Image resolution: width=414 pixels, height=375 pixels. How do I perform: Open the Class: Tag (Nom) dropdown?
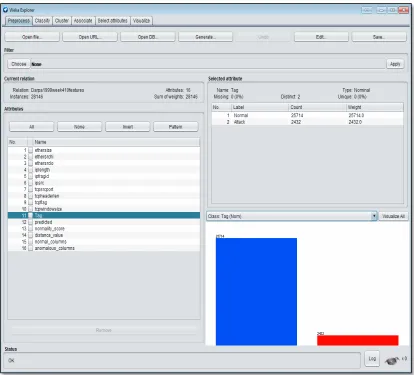pos(292,216)
